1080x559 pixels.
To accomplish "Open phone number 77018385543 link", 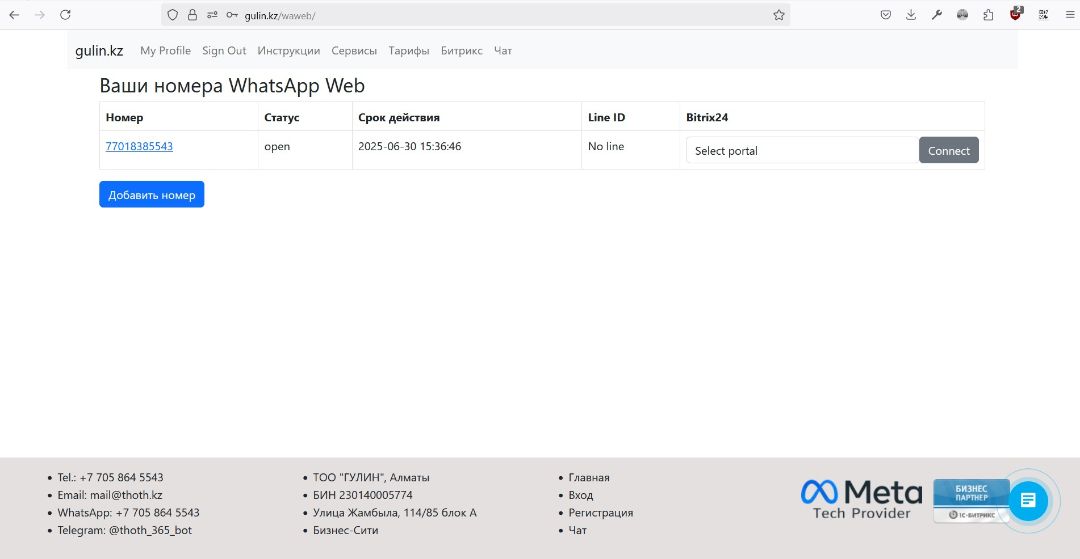I will 139,146.
